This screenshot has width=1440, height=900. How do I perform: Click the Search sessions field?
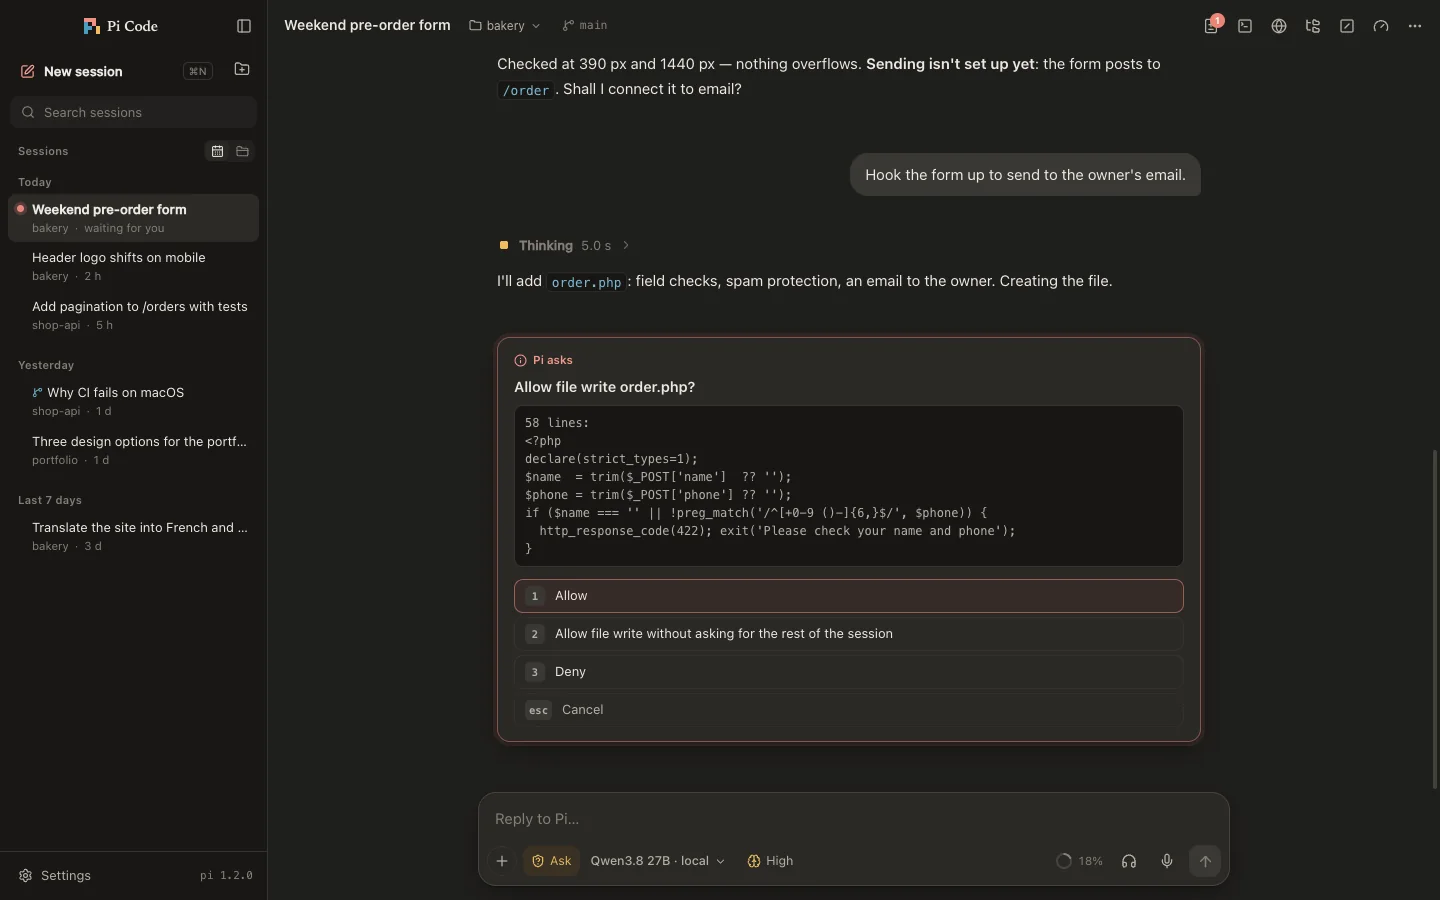click(x=133, y=112)
